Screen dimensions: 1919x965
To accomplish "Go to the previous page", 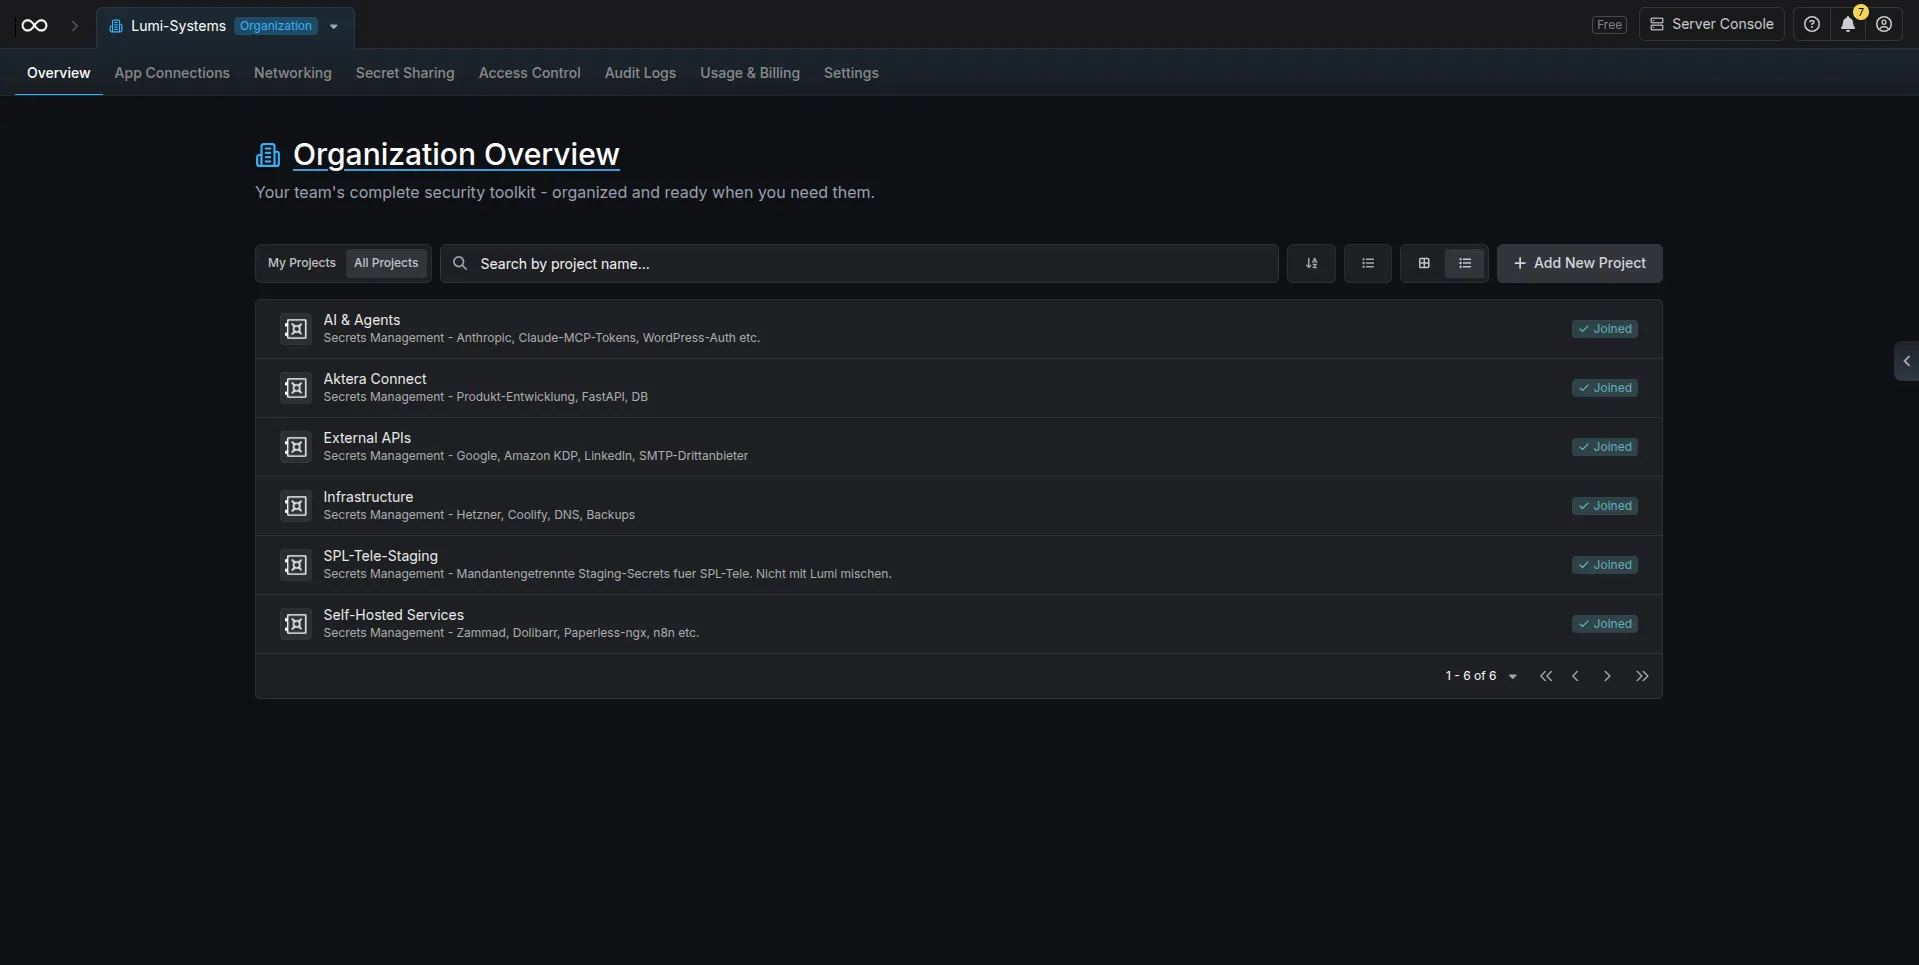I will [1575, 676].
